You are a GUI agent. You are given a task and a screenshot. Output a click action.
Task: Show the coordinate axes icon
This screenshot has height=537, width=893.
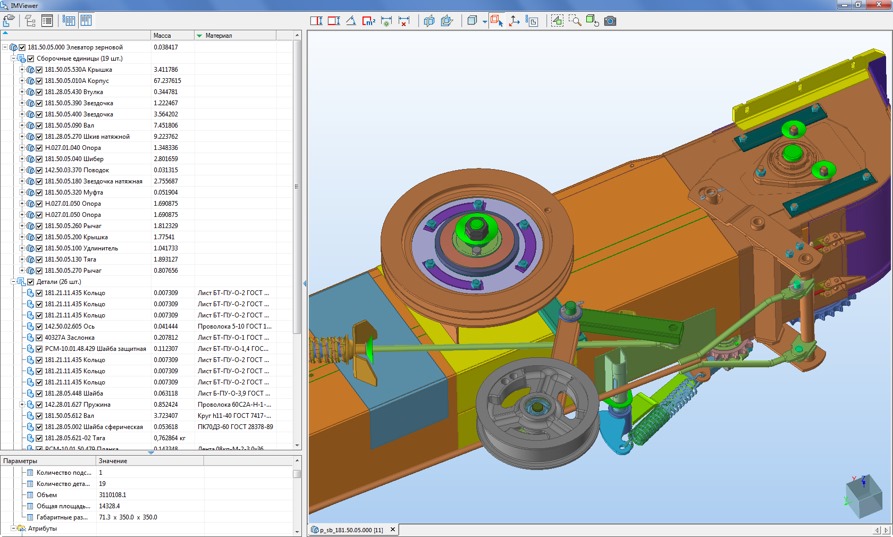[x=514, y=20]
